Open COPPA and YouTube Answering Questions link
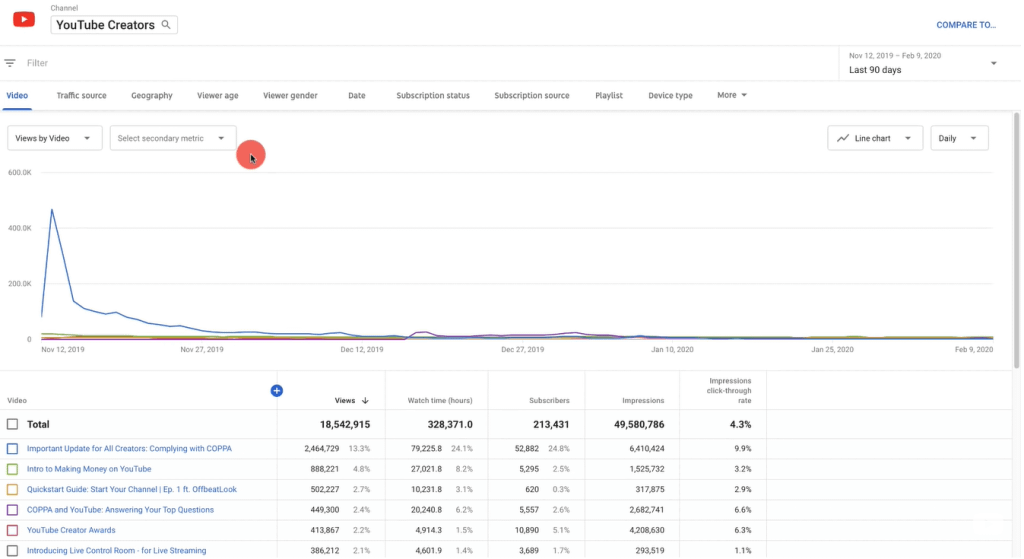Viewport: 1024px width, 559px height. click(x=120, y=511)
